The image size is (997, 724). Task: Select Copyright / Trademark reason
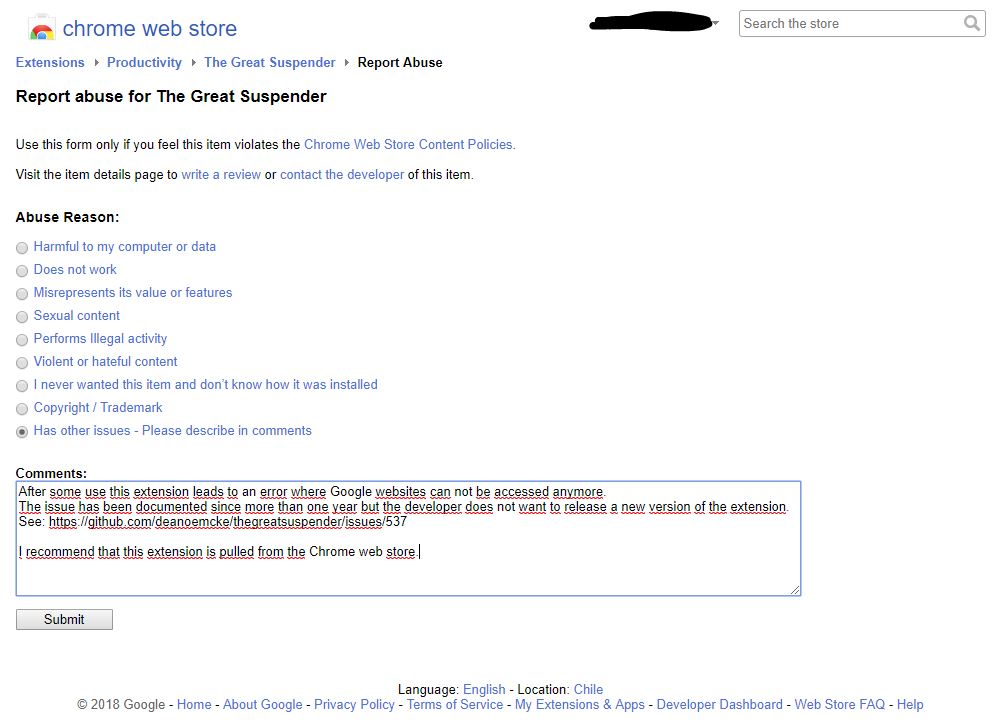[x=22, y=409]
